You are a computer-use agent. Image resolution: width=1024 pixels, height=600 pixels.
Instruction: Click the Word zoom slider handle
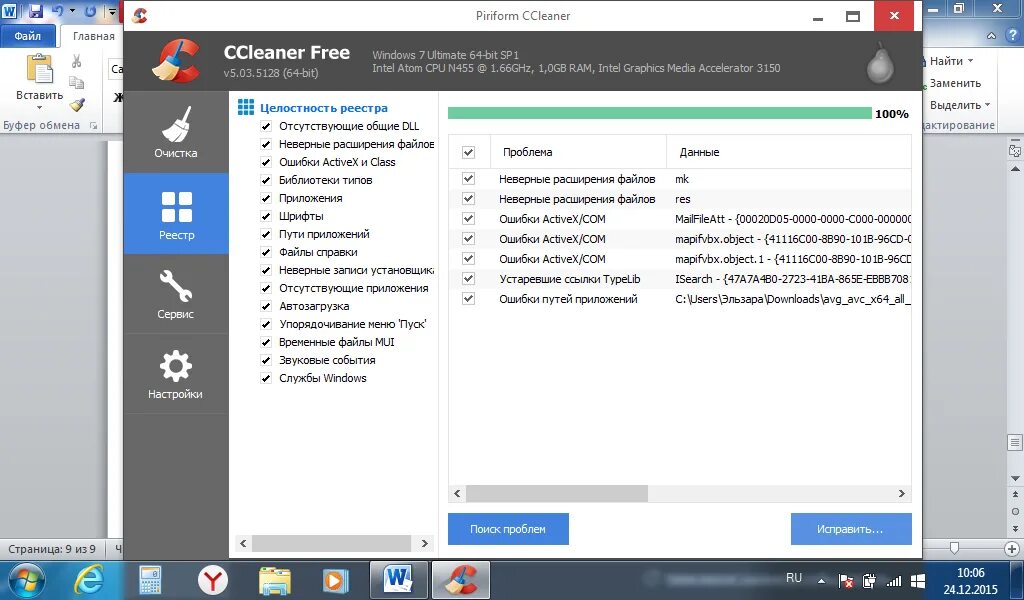pyautogui.click(x=954, y=548)
